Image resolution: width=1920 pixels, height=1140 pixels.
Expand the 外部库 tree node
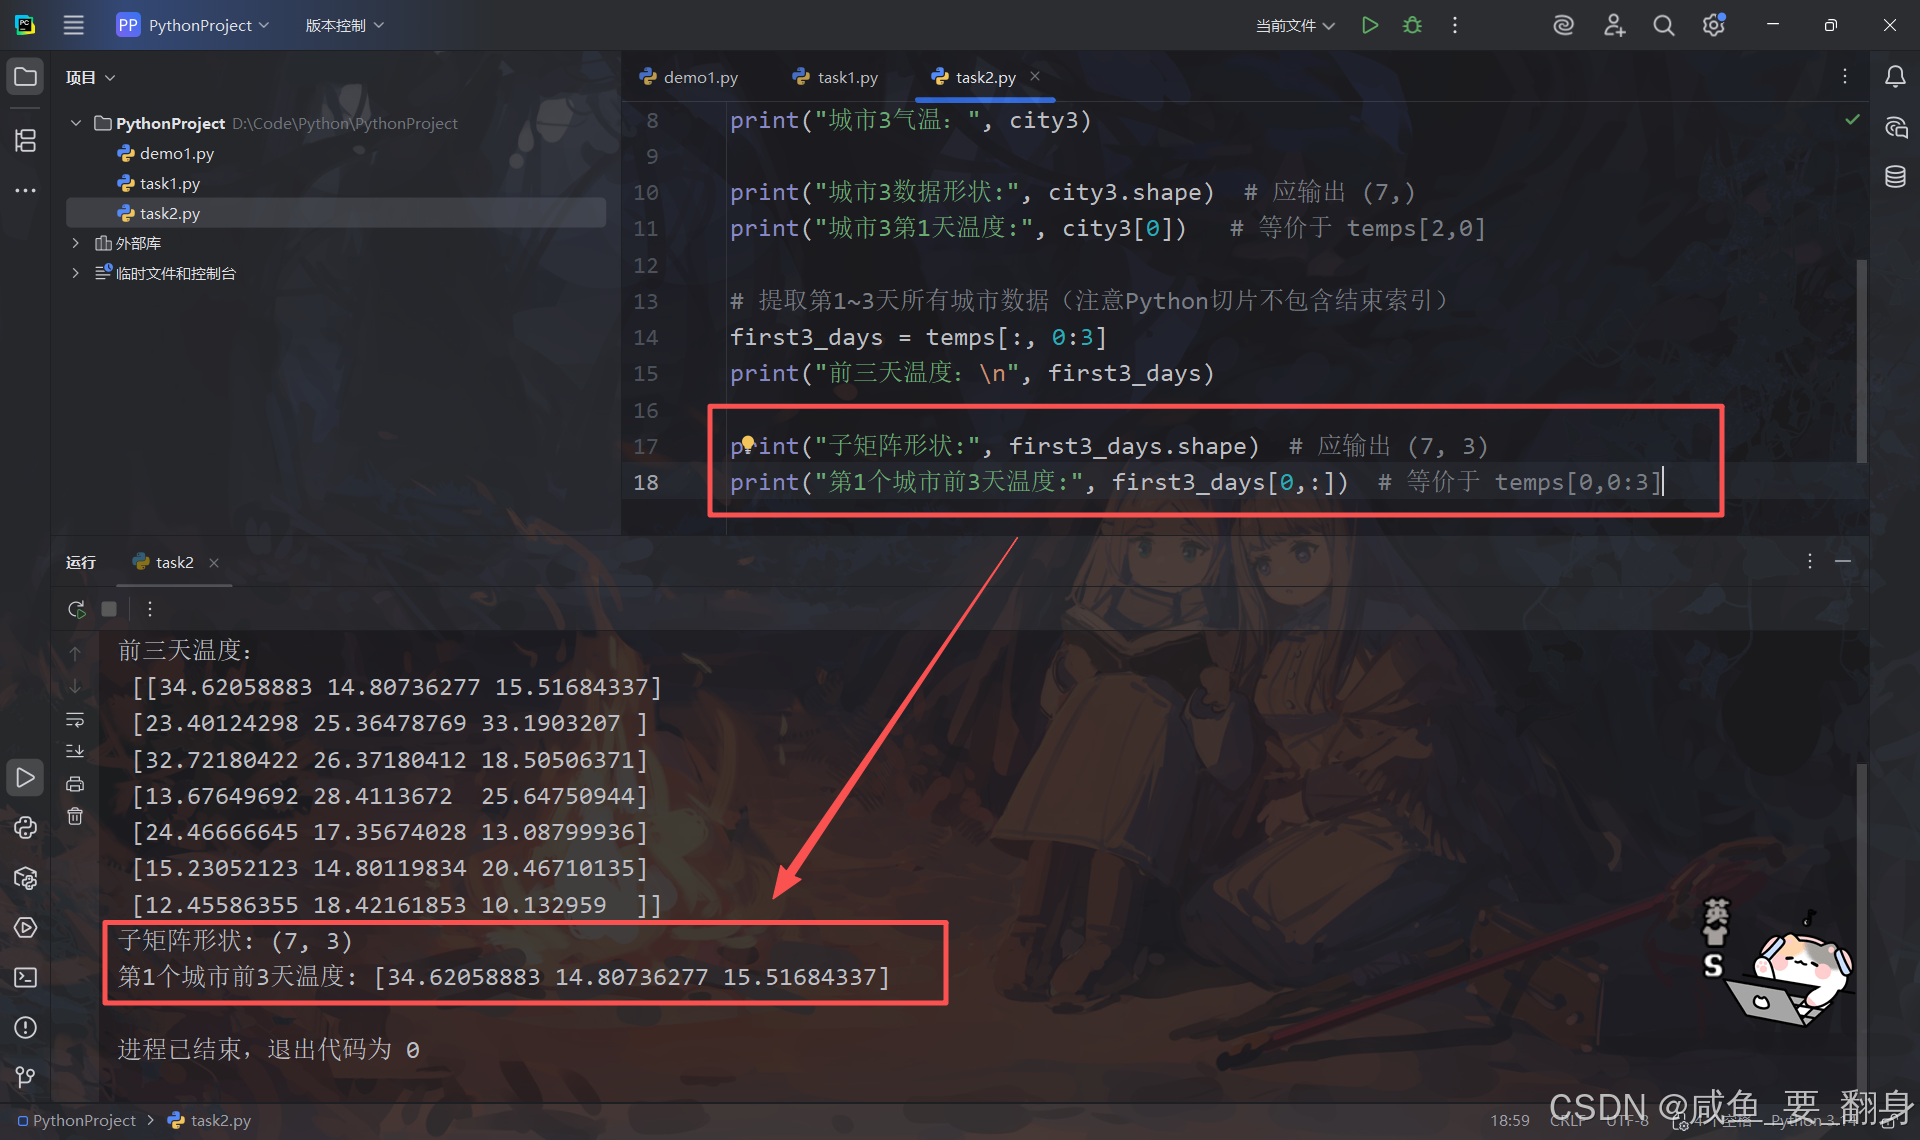coord(75,243)
